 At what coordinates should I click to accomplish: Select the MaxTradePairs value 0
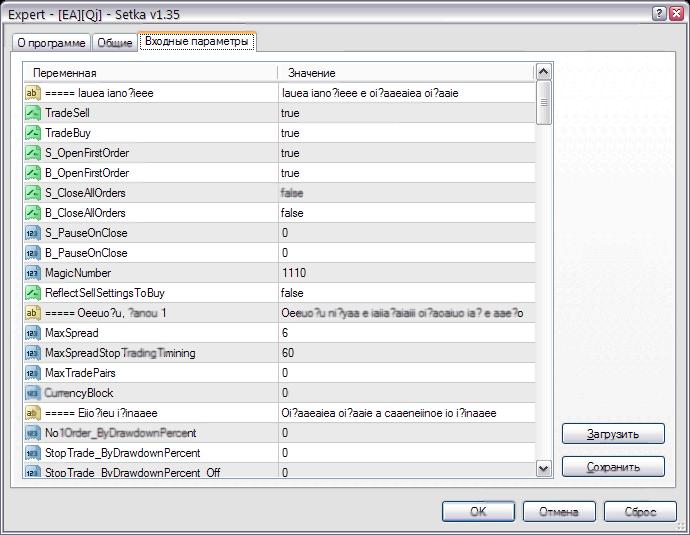(285, 373)
